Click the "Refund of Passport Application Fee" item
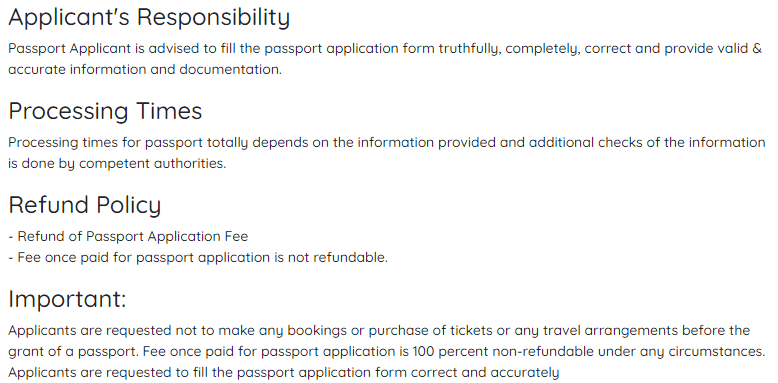Viewport: 778px width, 383px height. tap(128, 236)
